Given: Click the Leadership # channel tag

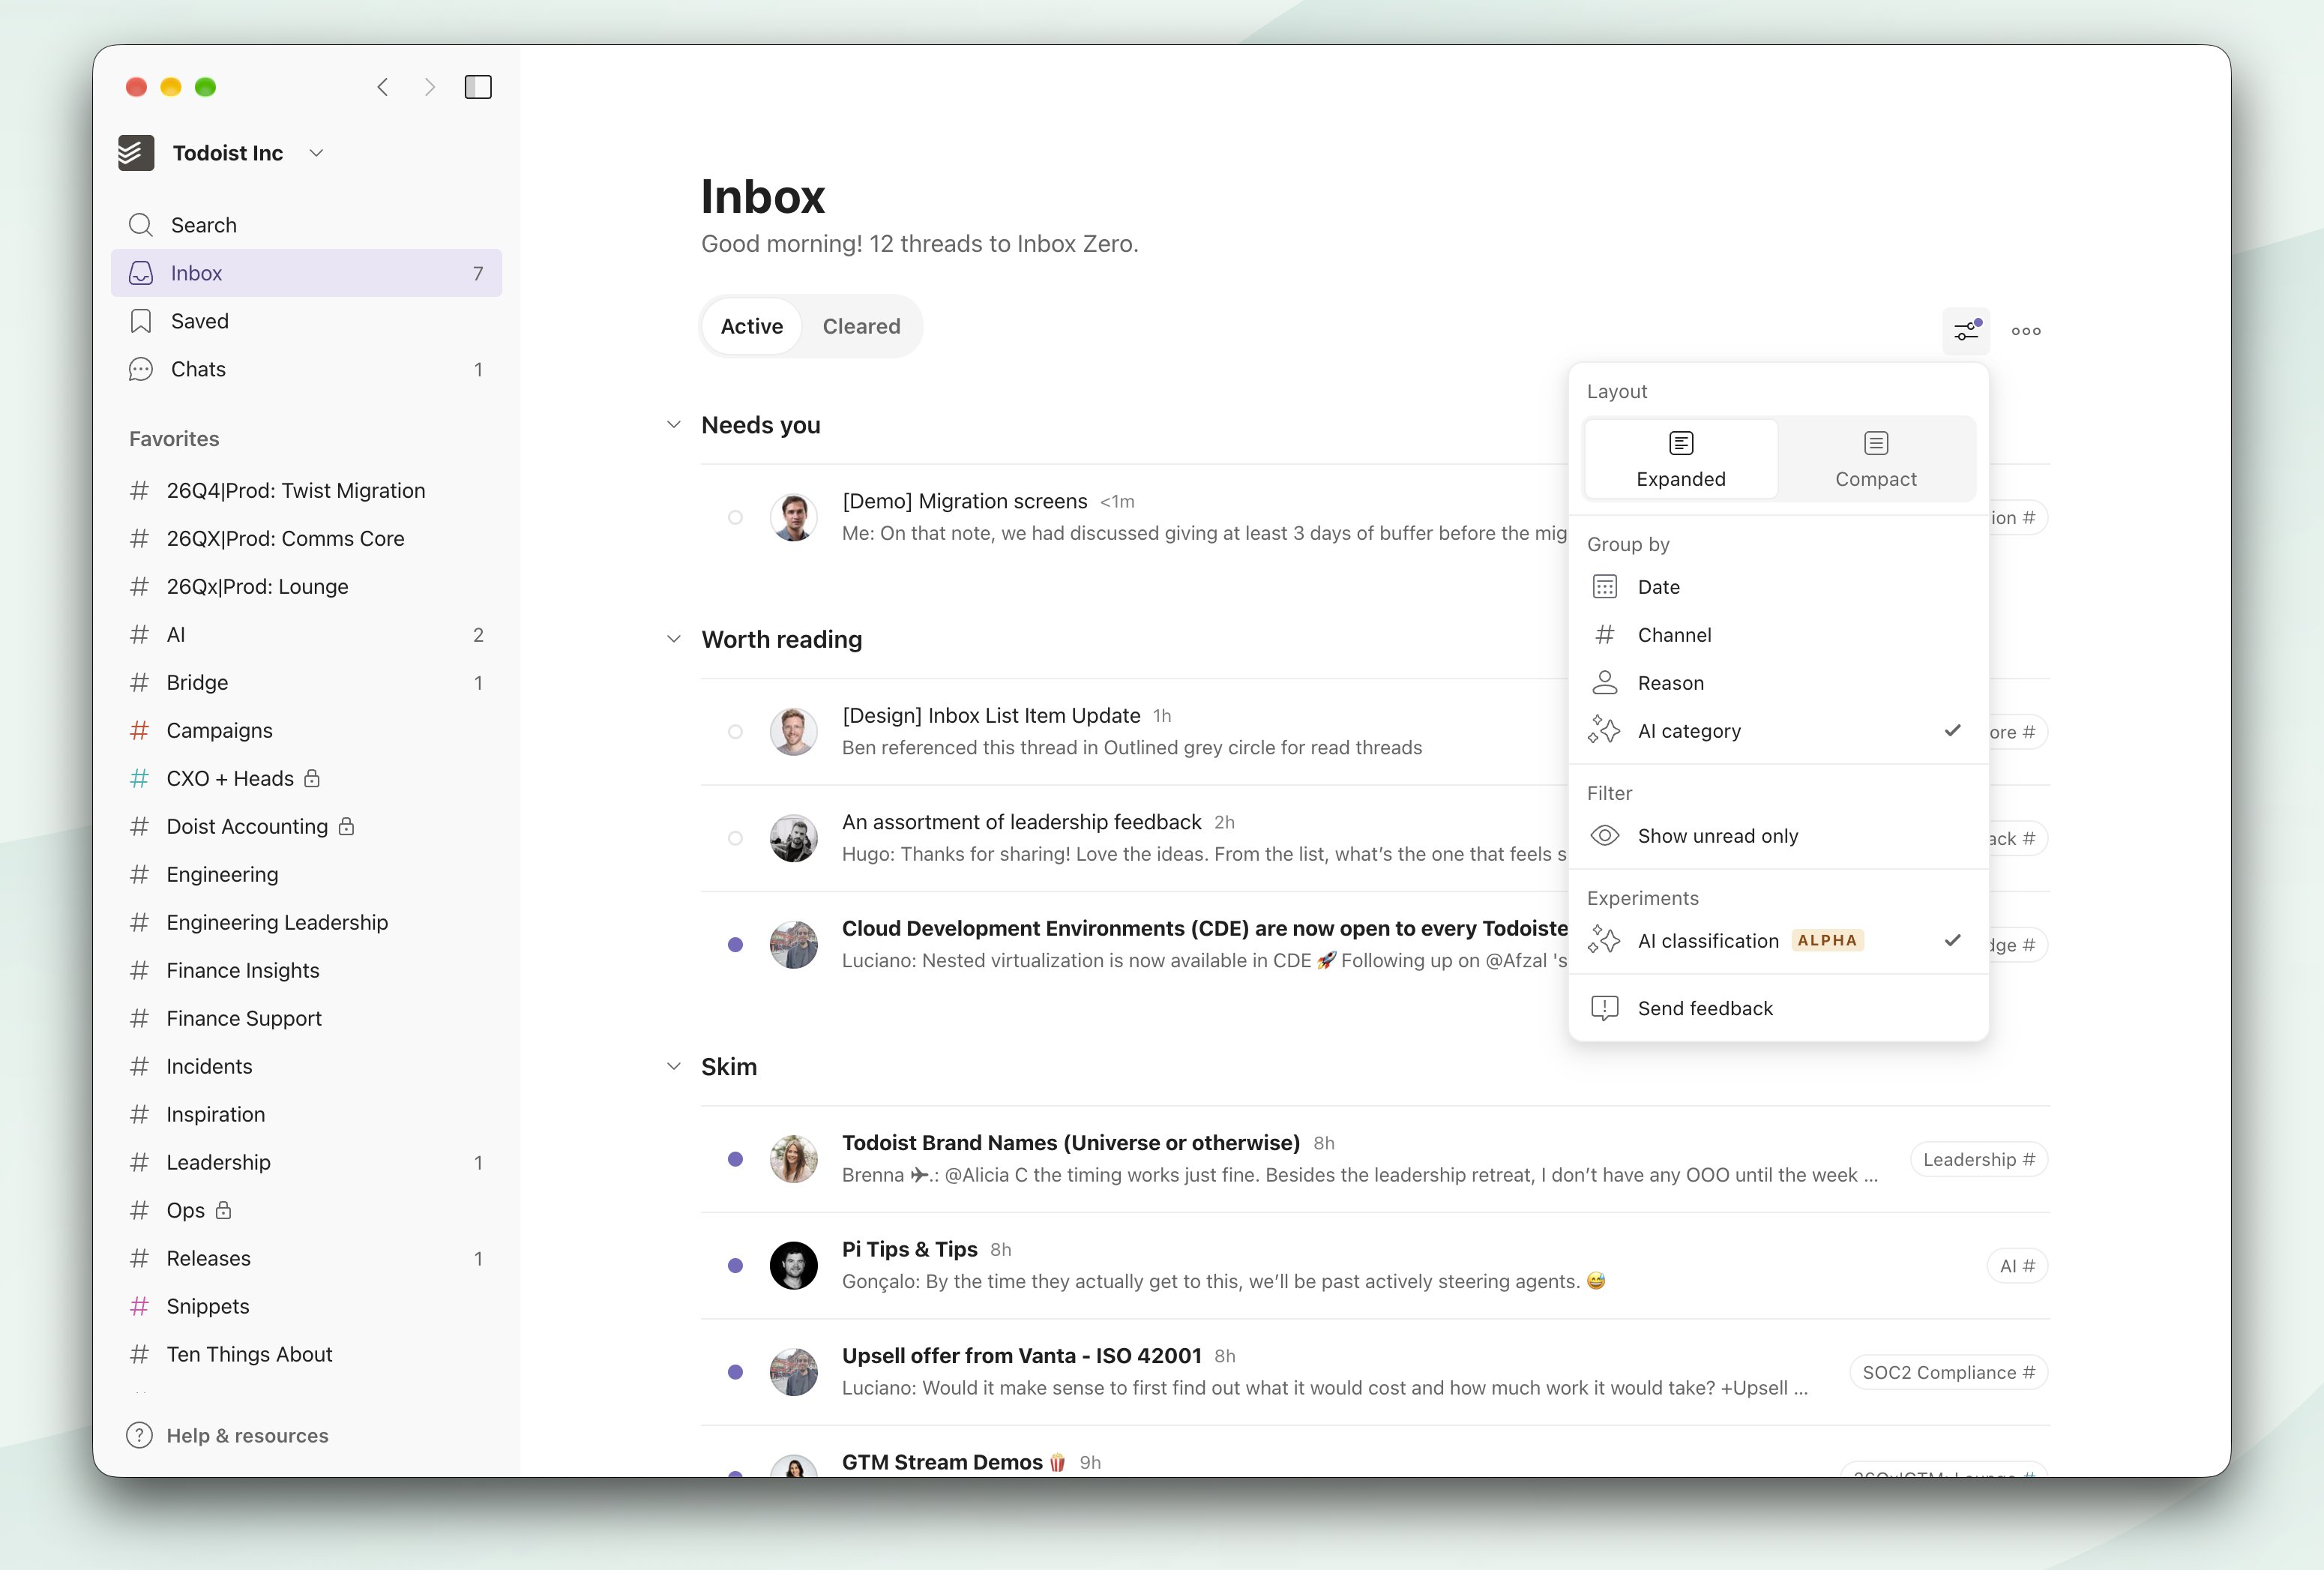Looking at the screenshot, I should point(1979,1159).
